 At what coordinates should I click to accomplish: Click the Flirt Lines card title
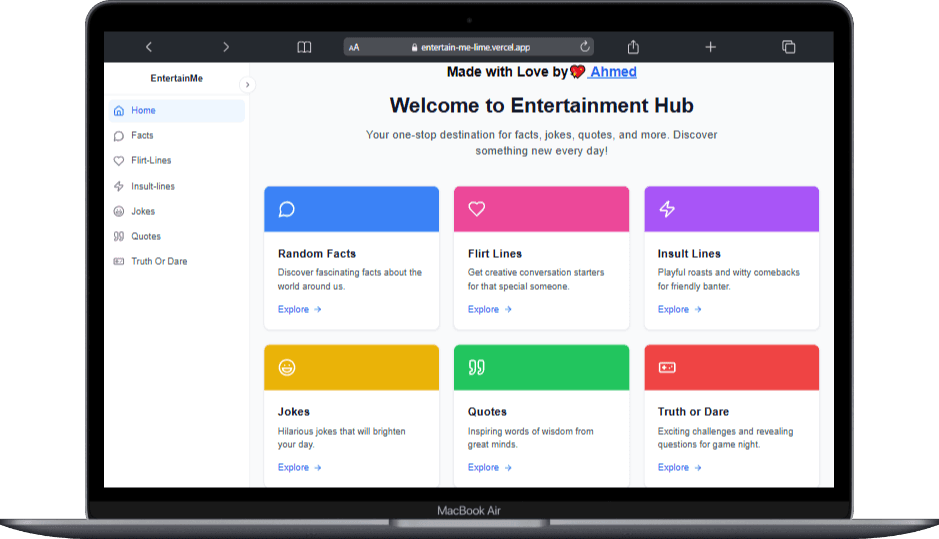click(x=495, y=254)
